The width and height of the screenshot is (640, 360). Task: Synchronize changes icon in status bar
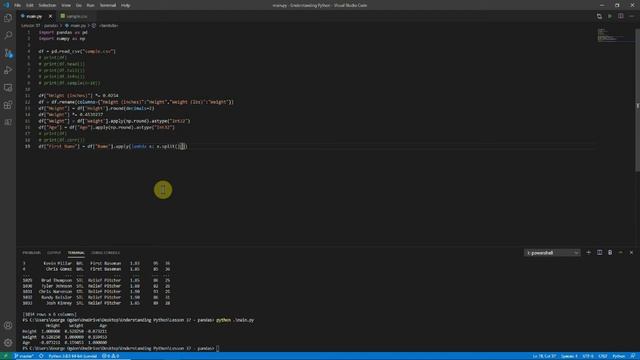41,356
